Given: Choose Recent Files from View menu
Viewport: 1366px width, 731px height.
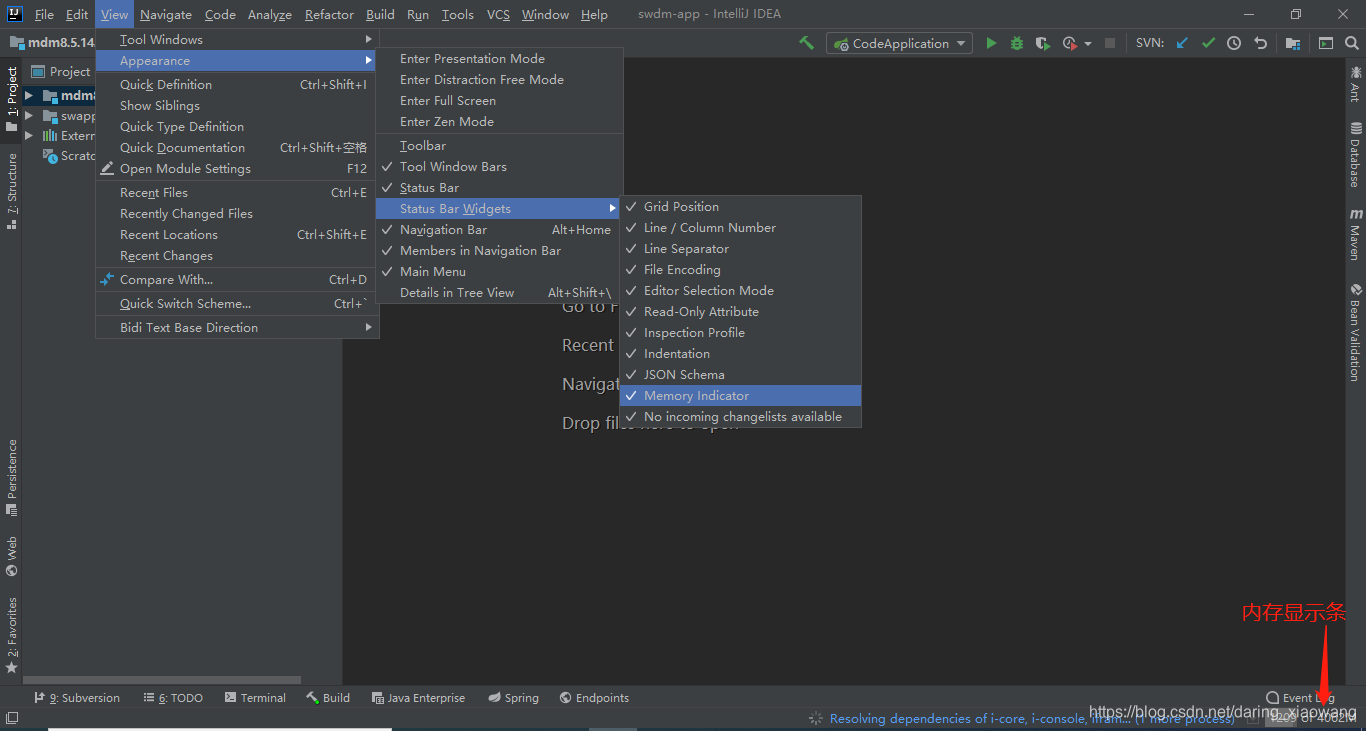Looking at the screenshot, I should pyautogui.click(x=237, y=193).
